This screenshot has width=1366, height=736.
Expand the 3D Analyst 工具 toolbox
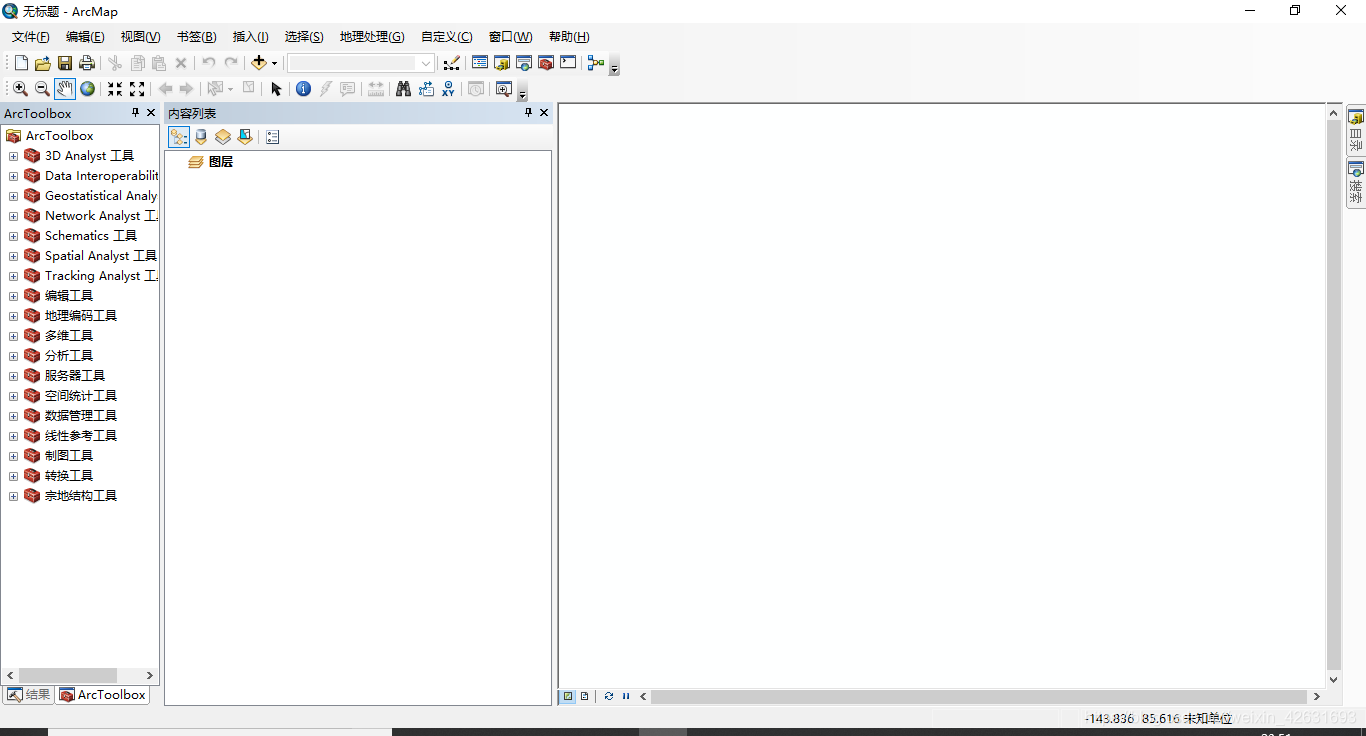coord(13,156)
